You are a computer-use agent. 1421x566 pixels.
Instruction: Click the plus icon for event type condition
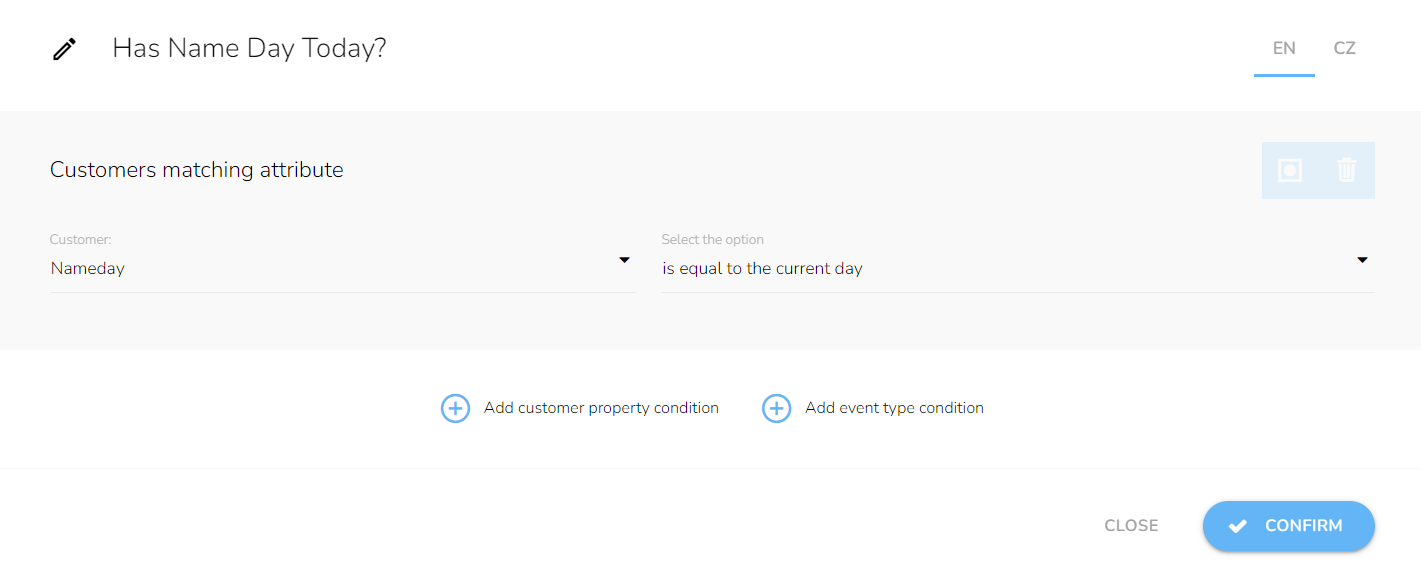(776, 408)
